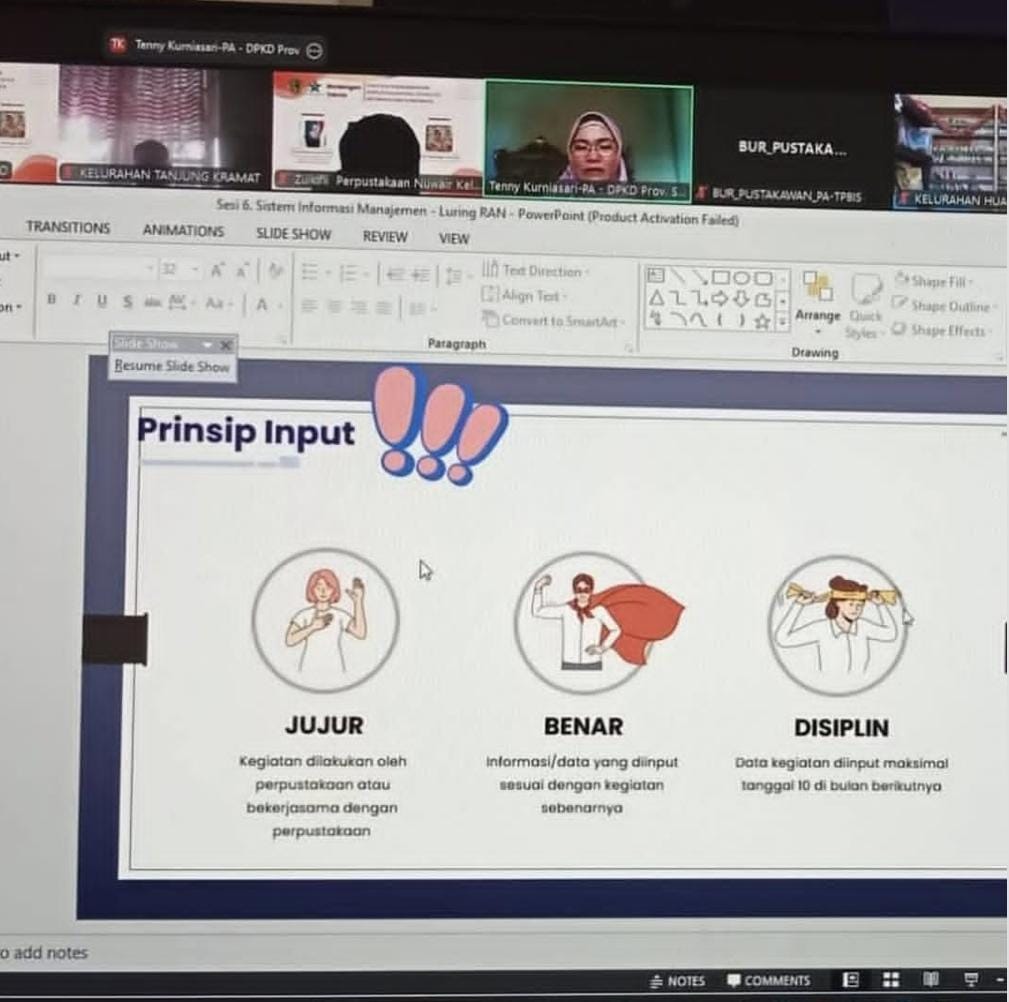Viewport: 1009px width, 1002px height.
Task: Select Normal view icon in status bar
Action: click(851, 980)
